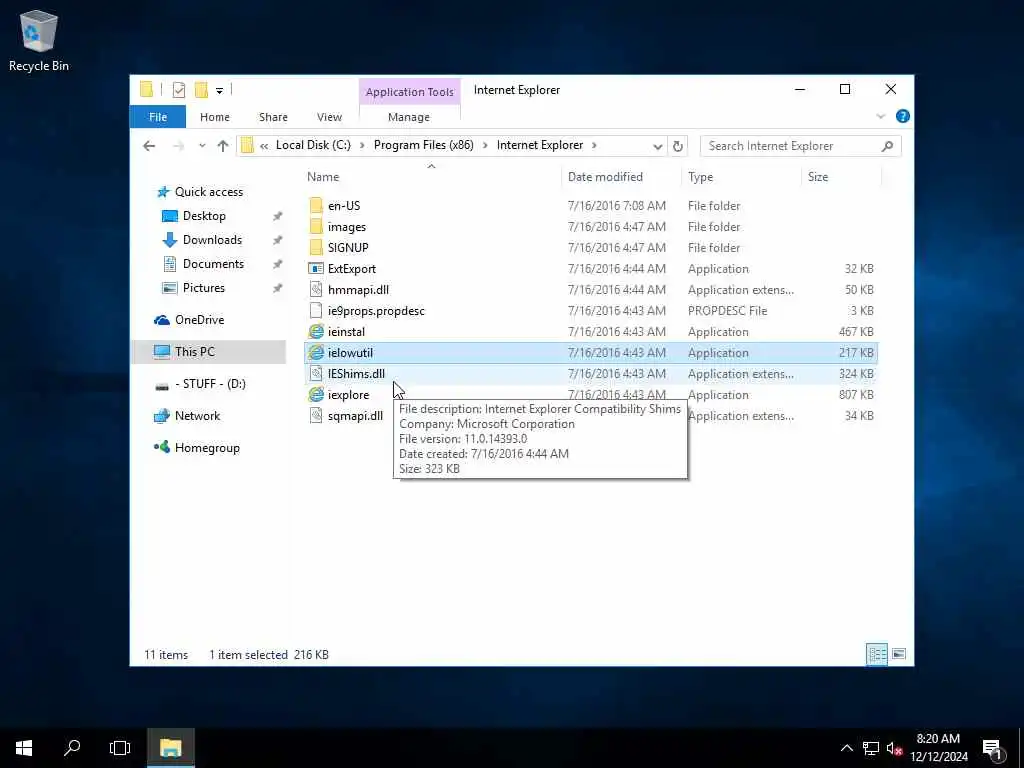Open the Windows Start menu
The width and height of the screenshot is (1024, 768).
(x=24, y=748)
